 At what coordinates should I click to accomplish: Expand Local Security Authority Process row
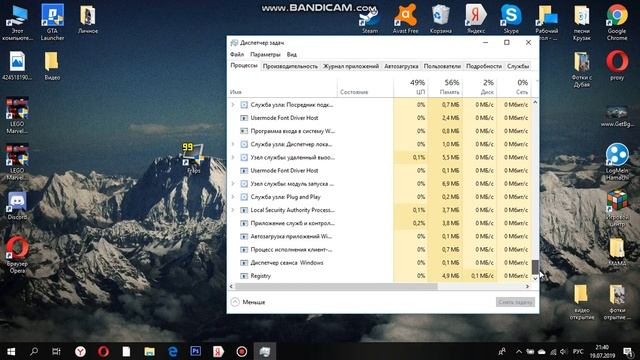tap(233, 210)
